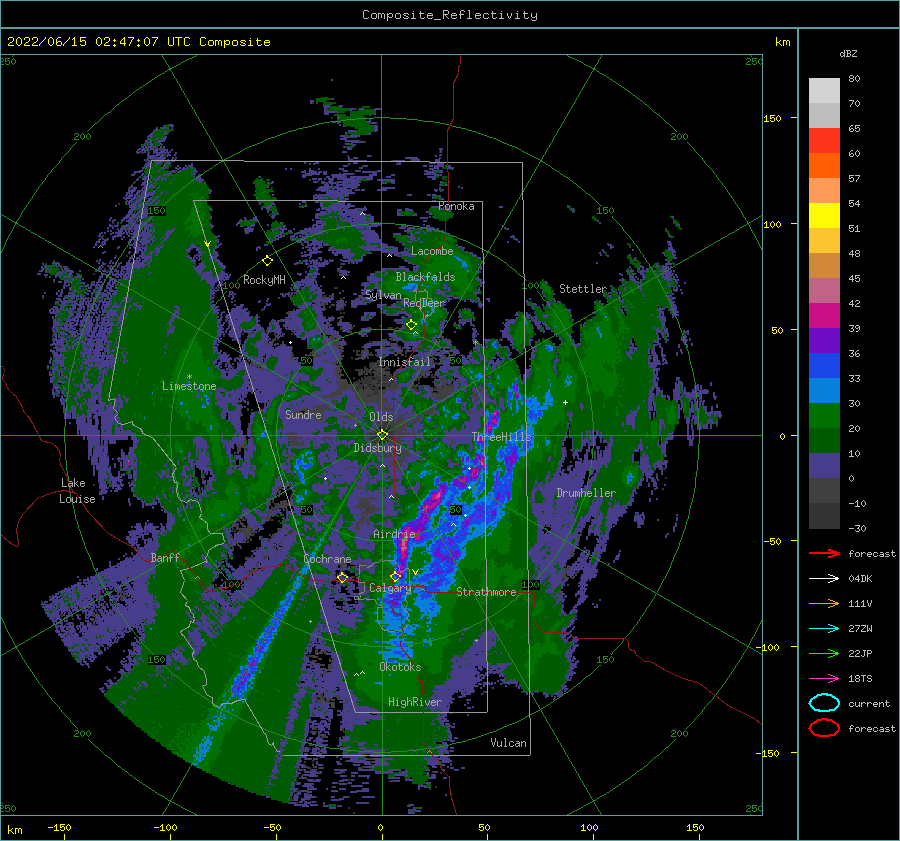Viewport: 900px width, 841px height.
Task: Click yellow diamond marker below RedDeer
Action: click(x=411, y=325)
